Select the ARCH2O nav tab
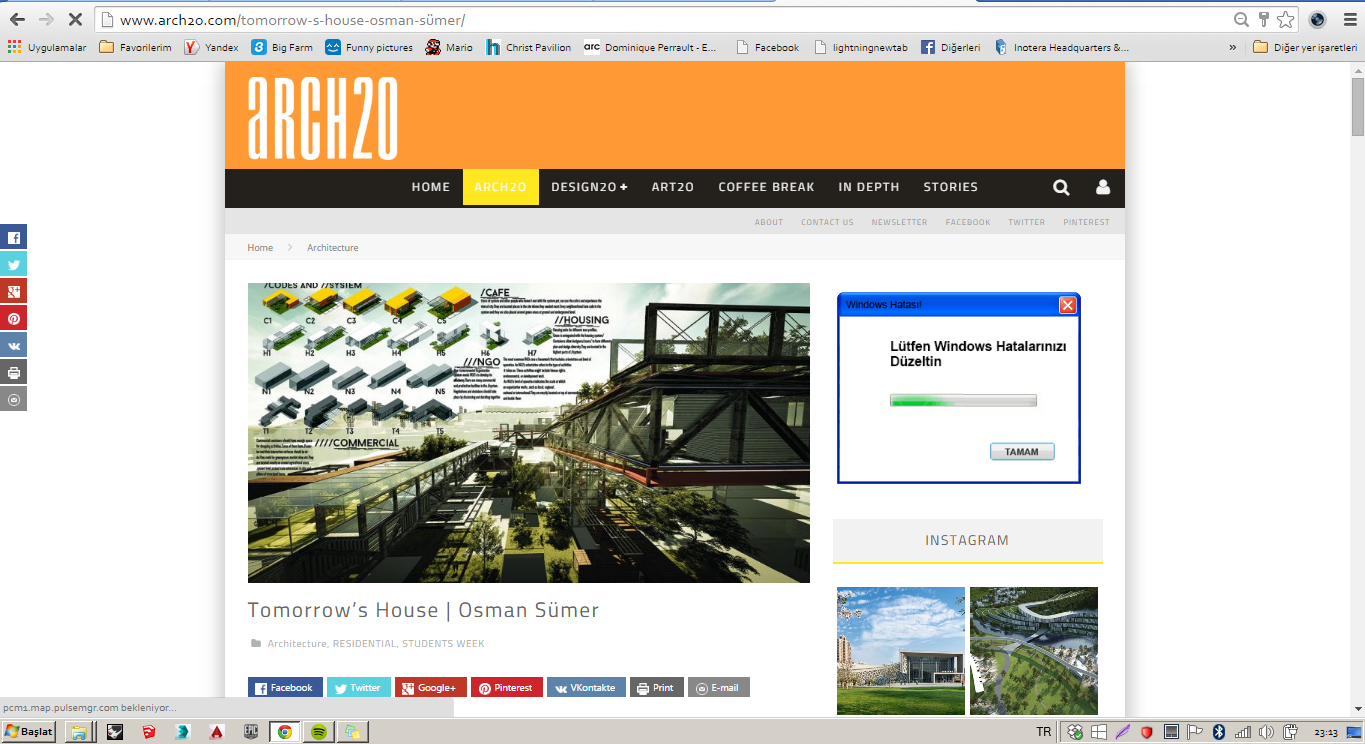This screenshot has width=1365, height=744. point(500,187)
